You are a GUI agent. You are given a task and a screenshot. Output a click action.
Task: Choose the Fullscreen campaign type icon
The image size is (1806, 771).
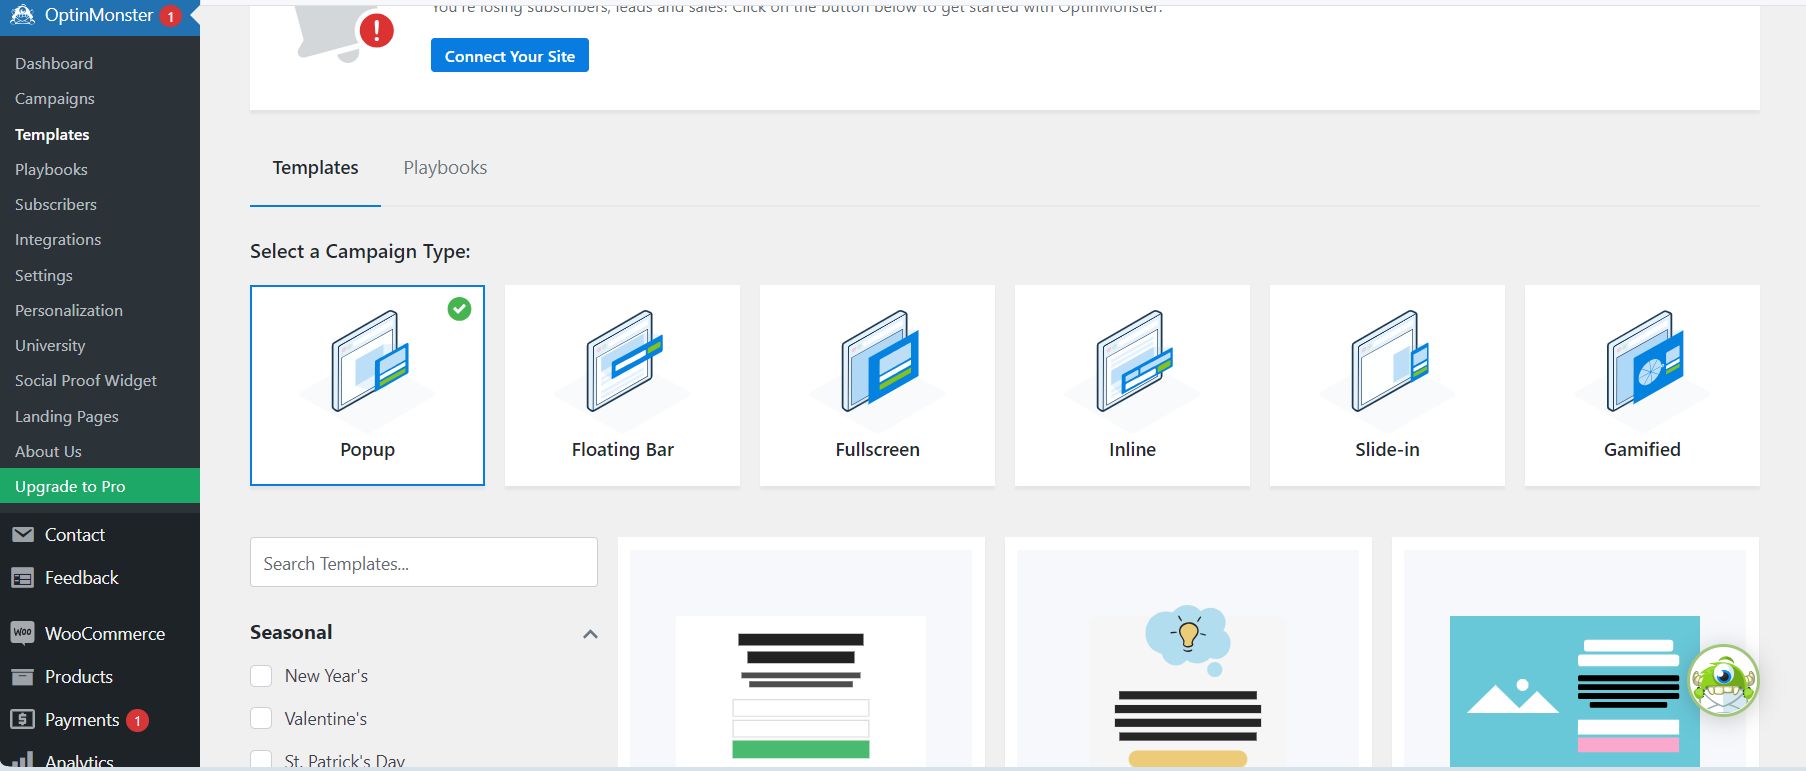pos(877,361)
